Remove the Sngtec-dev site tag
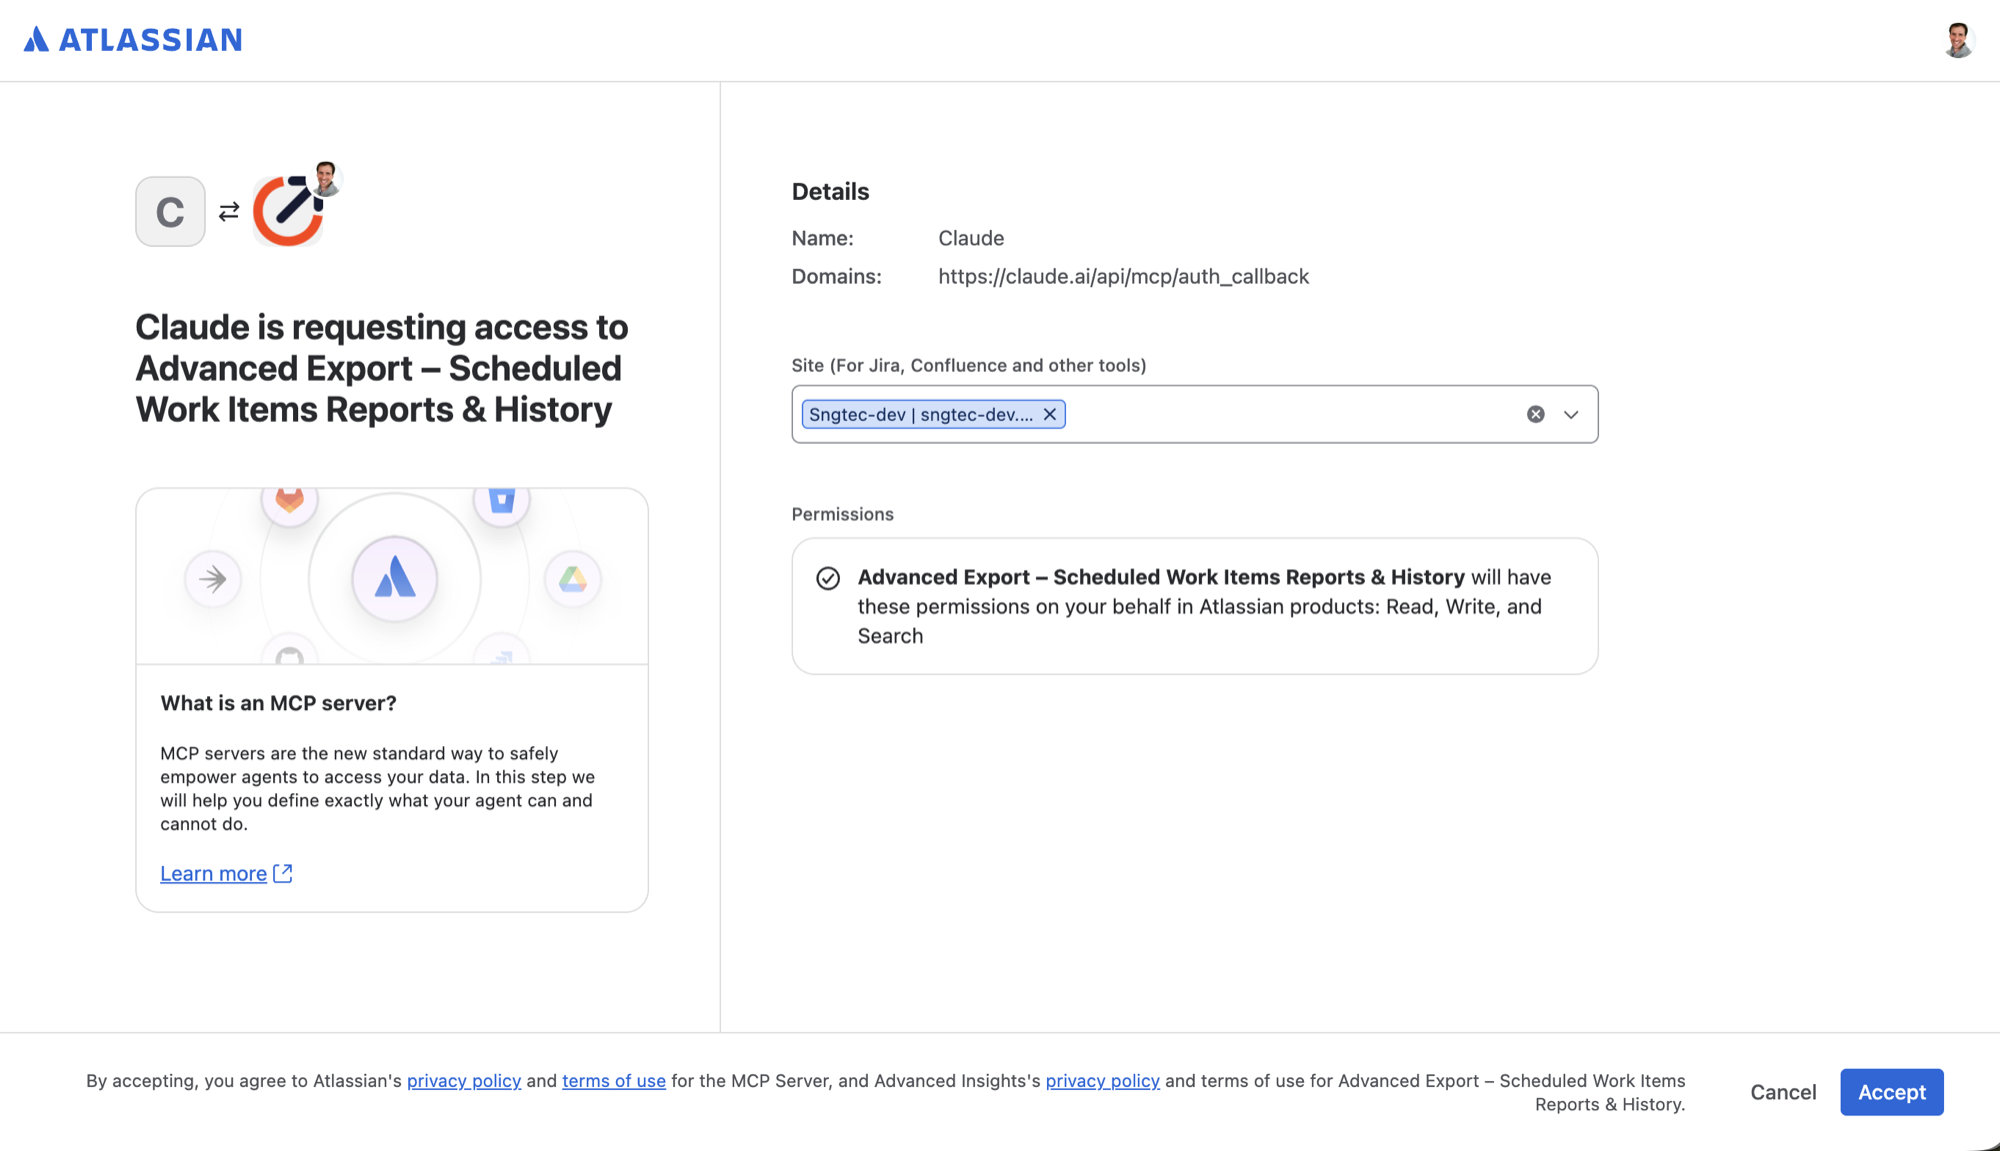Image resolution: width=2000 pixels, height=1151 pixels. [x=1050, y=414]
